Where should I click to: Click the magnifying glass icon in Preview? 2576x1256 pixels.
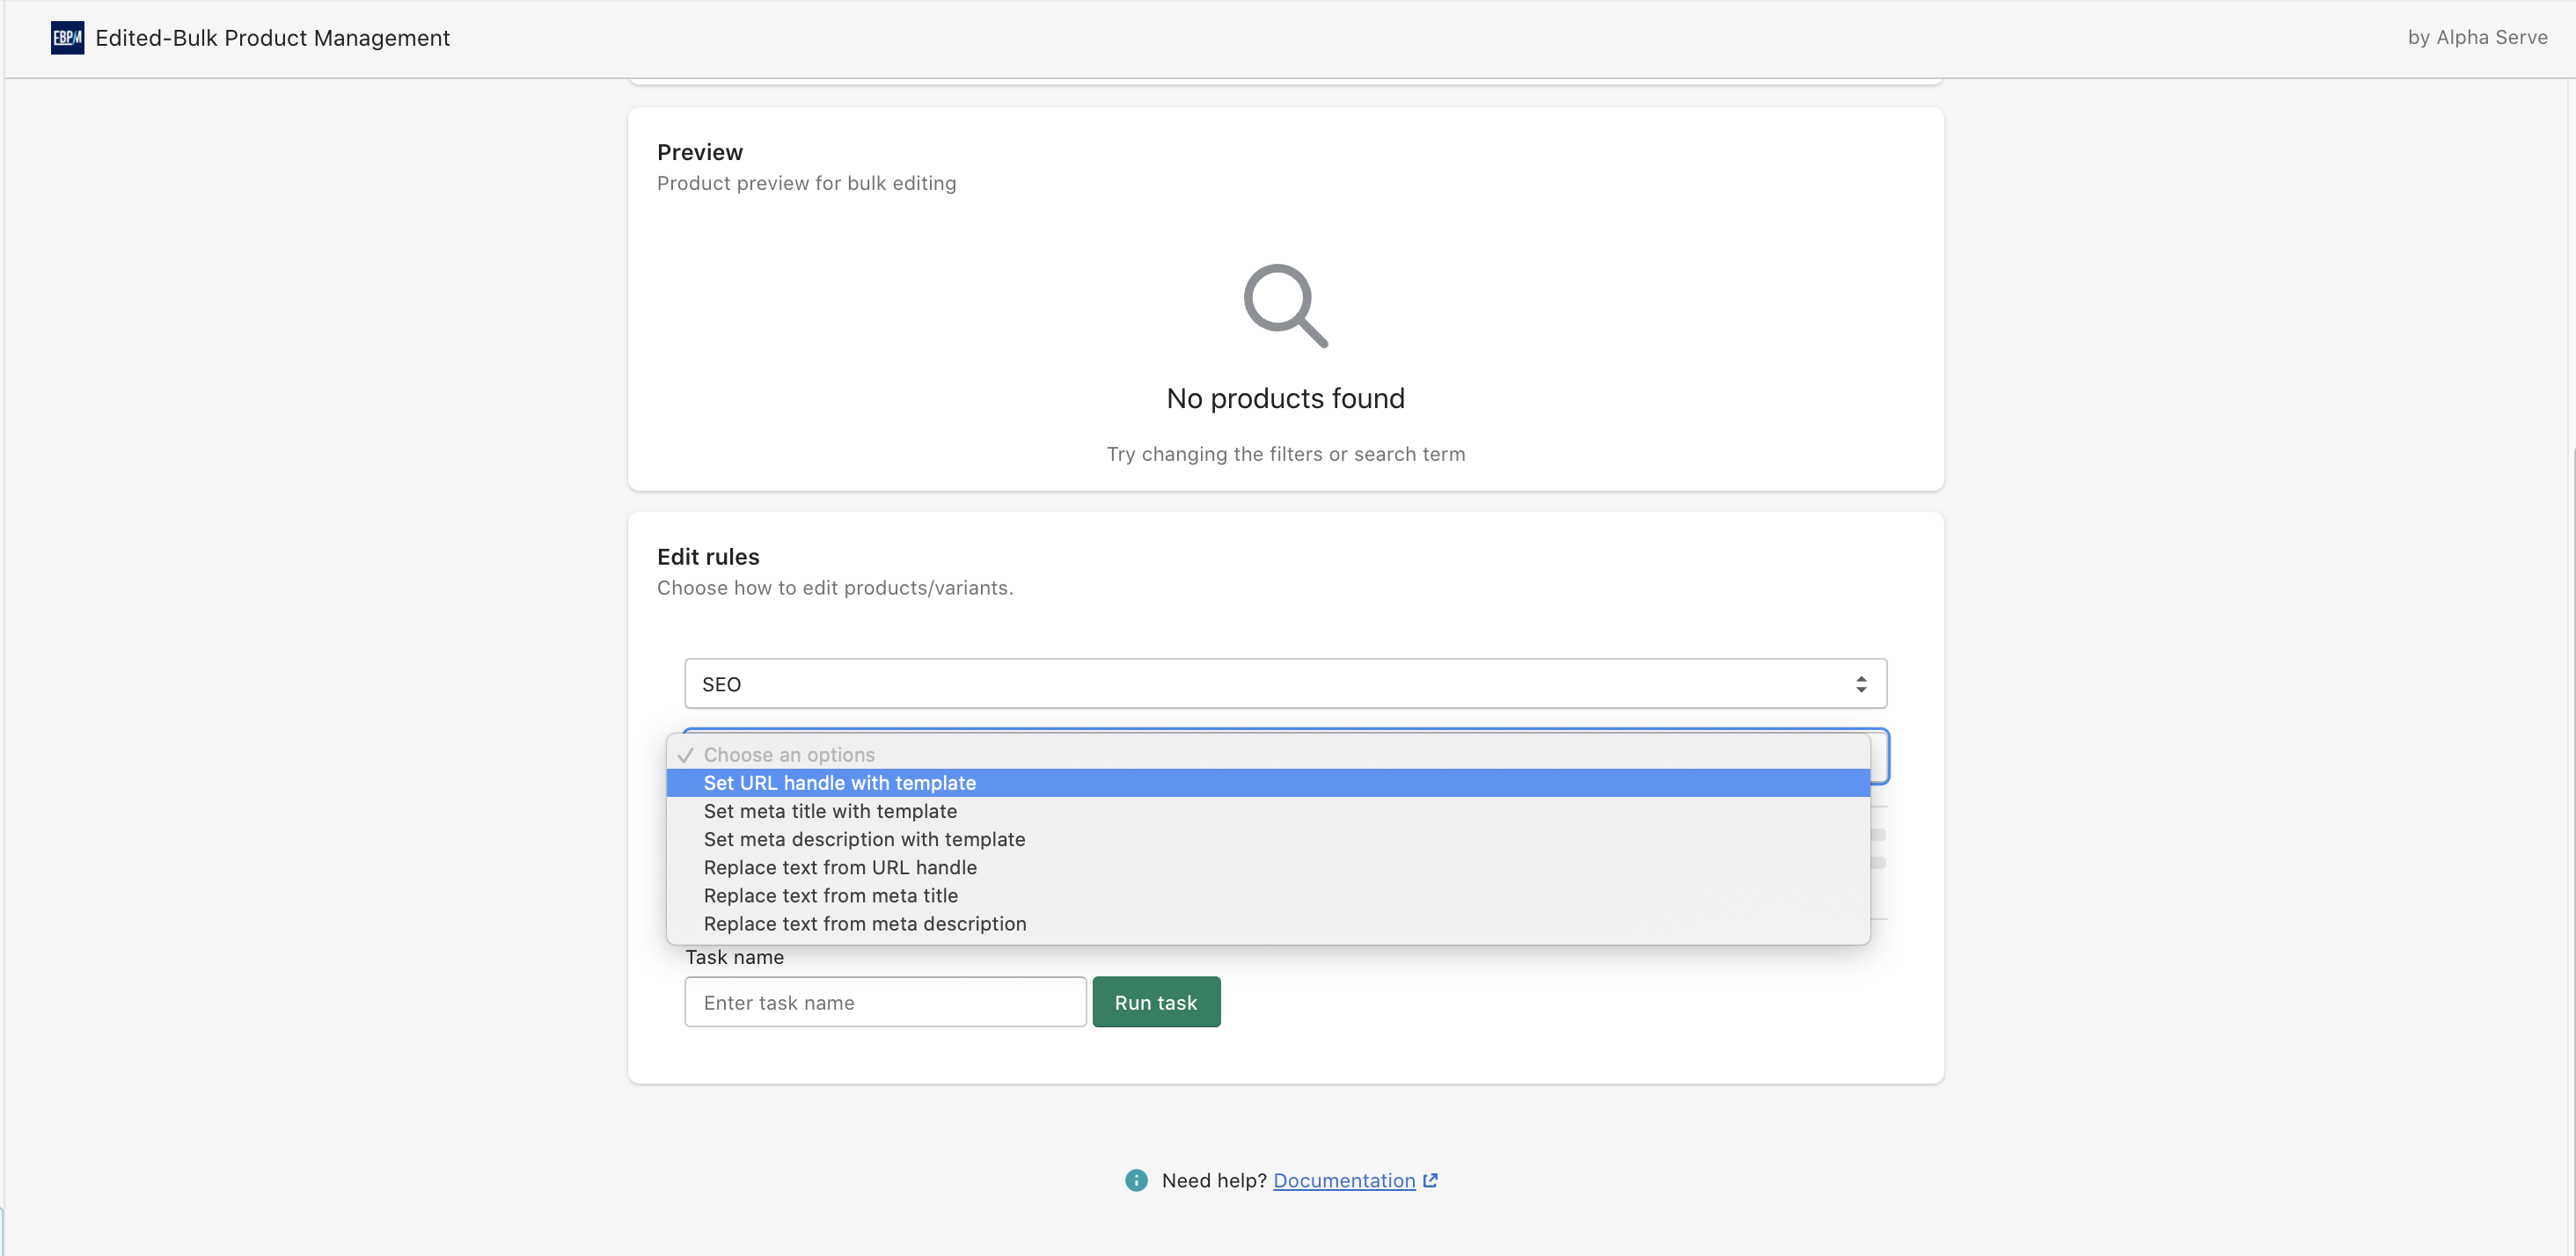coord(1285,305)
